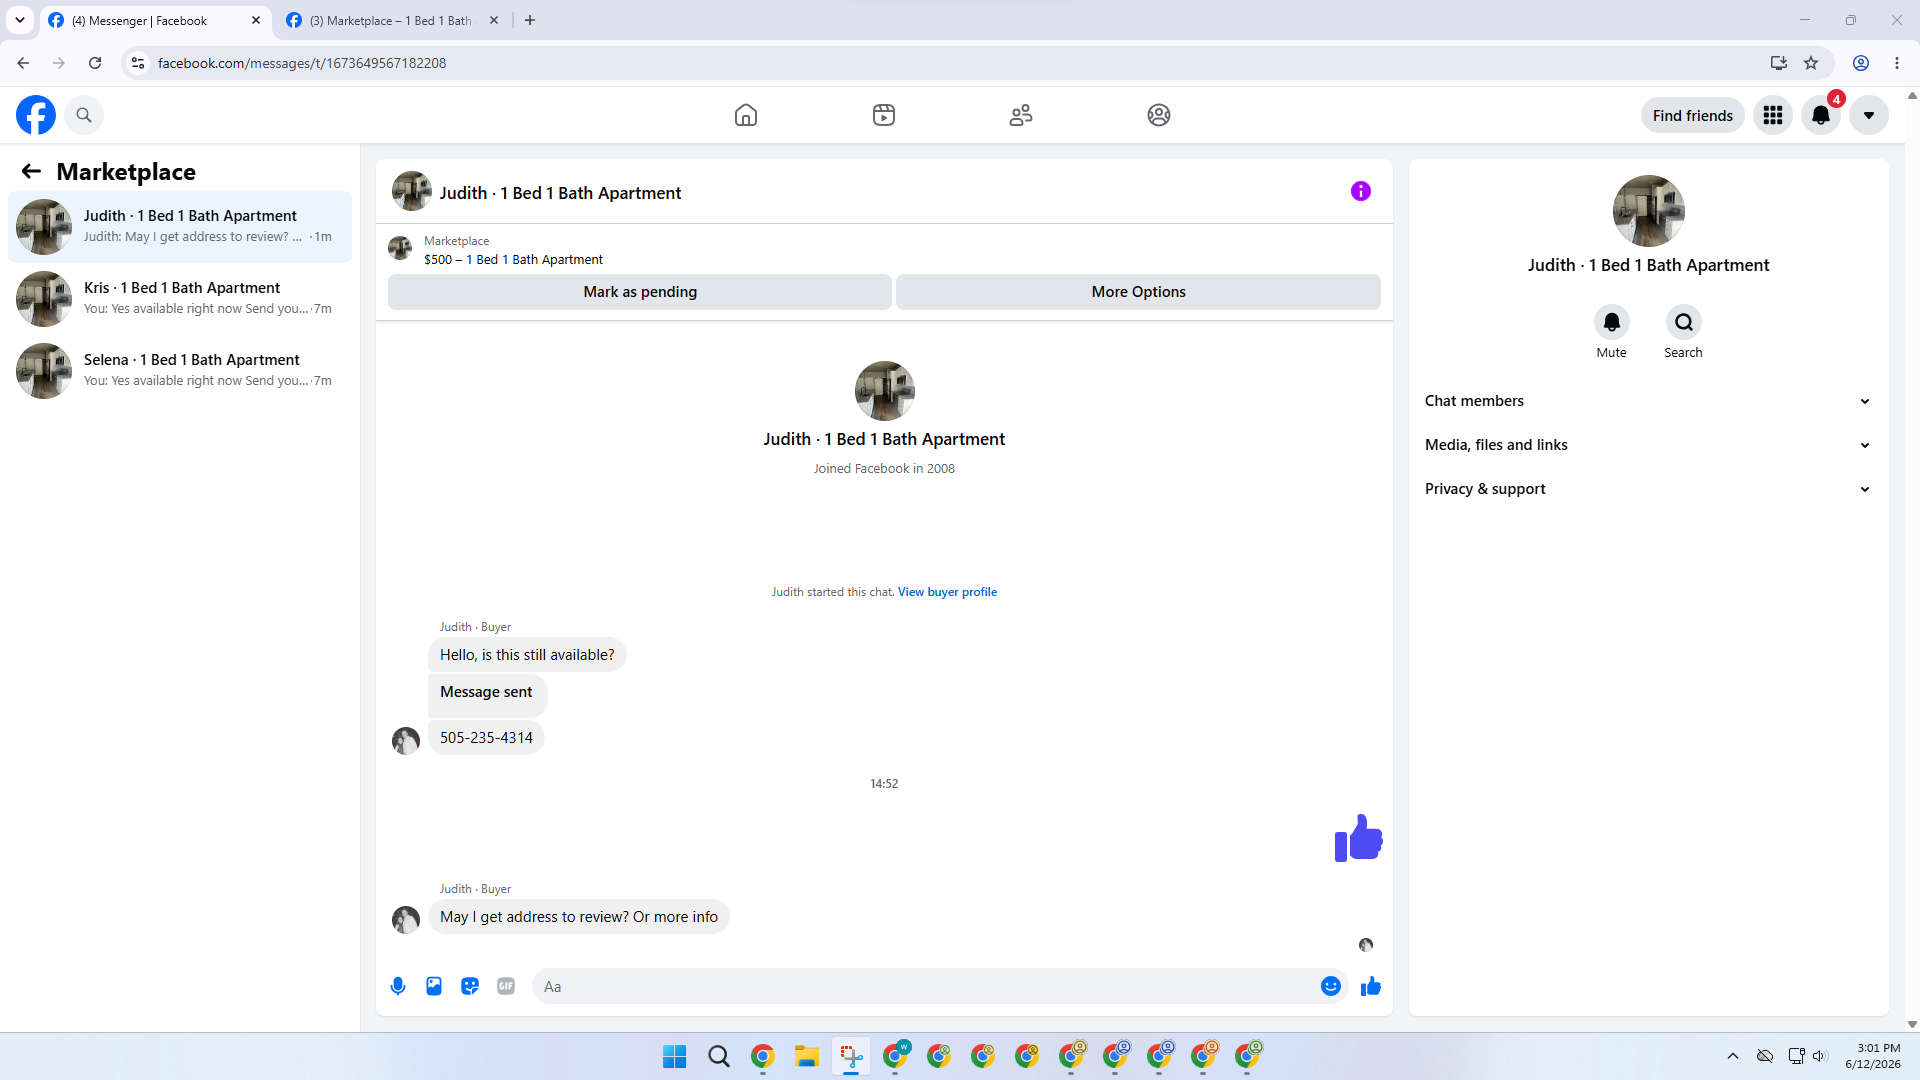
Task: Open the Judith conversation in chat list
Action: (180, 227)
